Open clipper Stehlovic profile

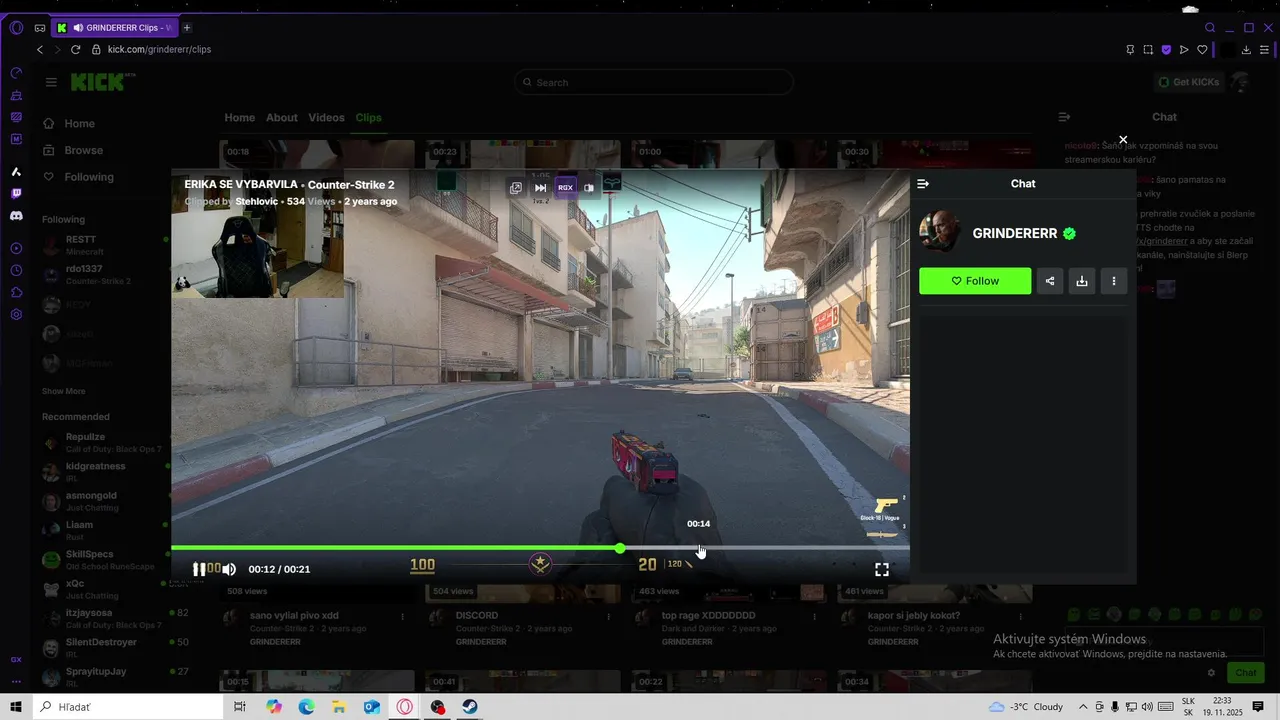[259, 201]
